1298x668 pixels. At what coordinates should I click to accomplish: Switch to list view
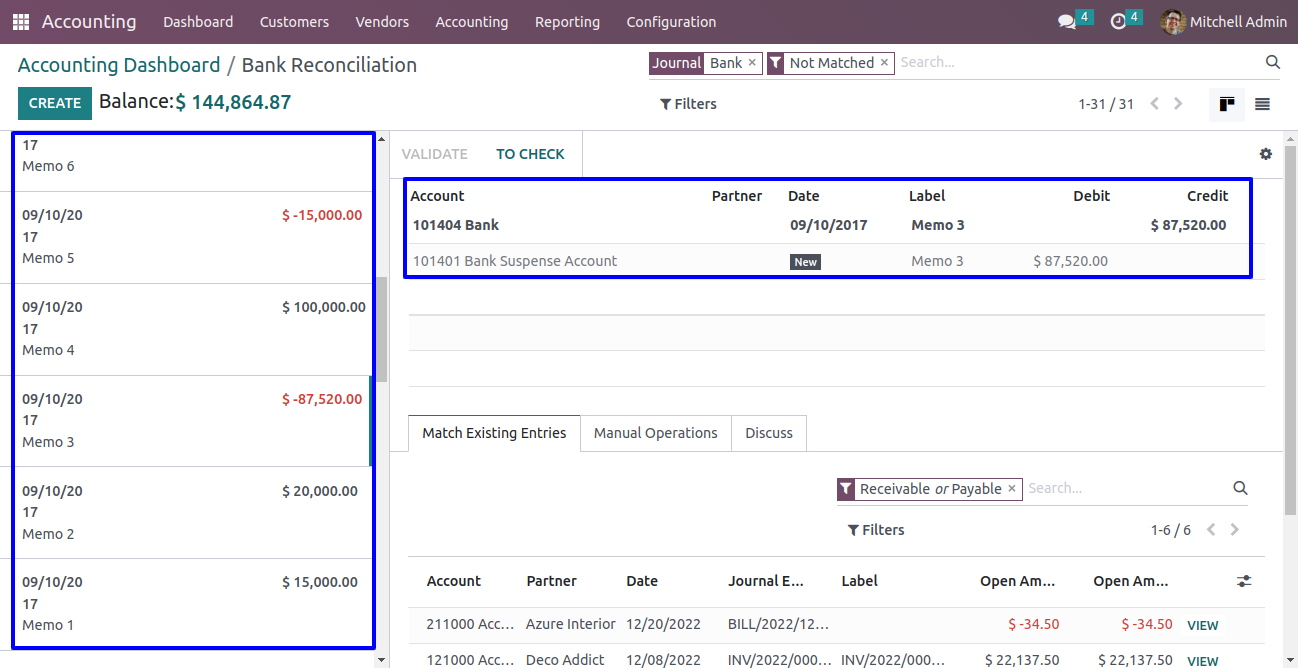1262,104
